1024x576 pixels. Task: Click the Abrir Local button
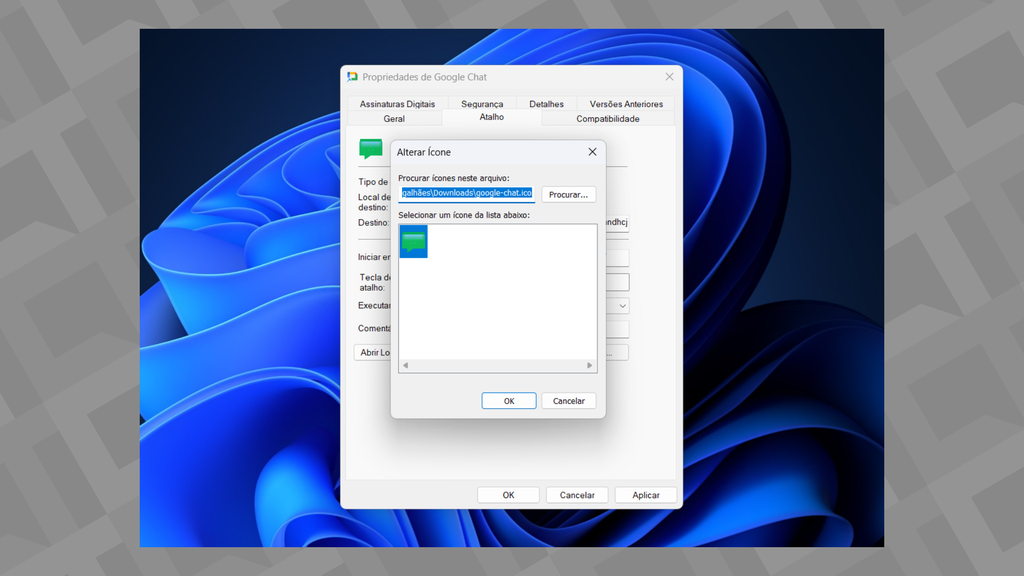pos(372,353)
